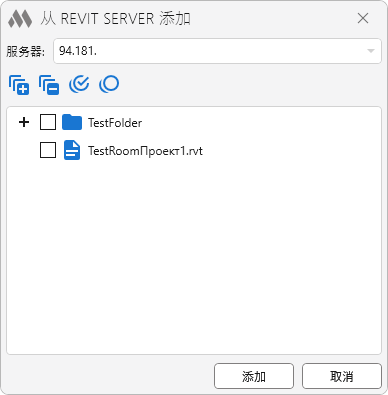Image resolution: width=388 pixels, height=395 pixels.
Task: Click the application logo in title bar
Action: coord(20,19)
